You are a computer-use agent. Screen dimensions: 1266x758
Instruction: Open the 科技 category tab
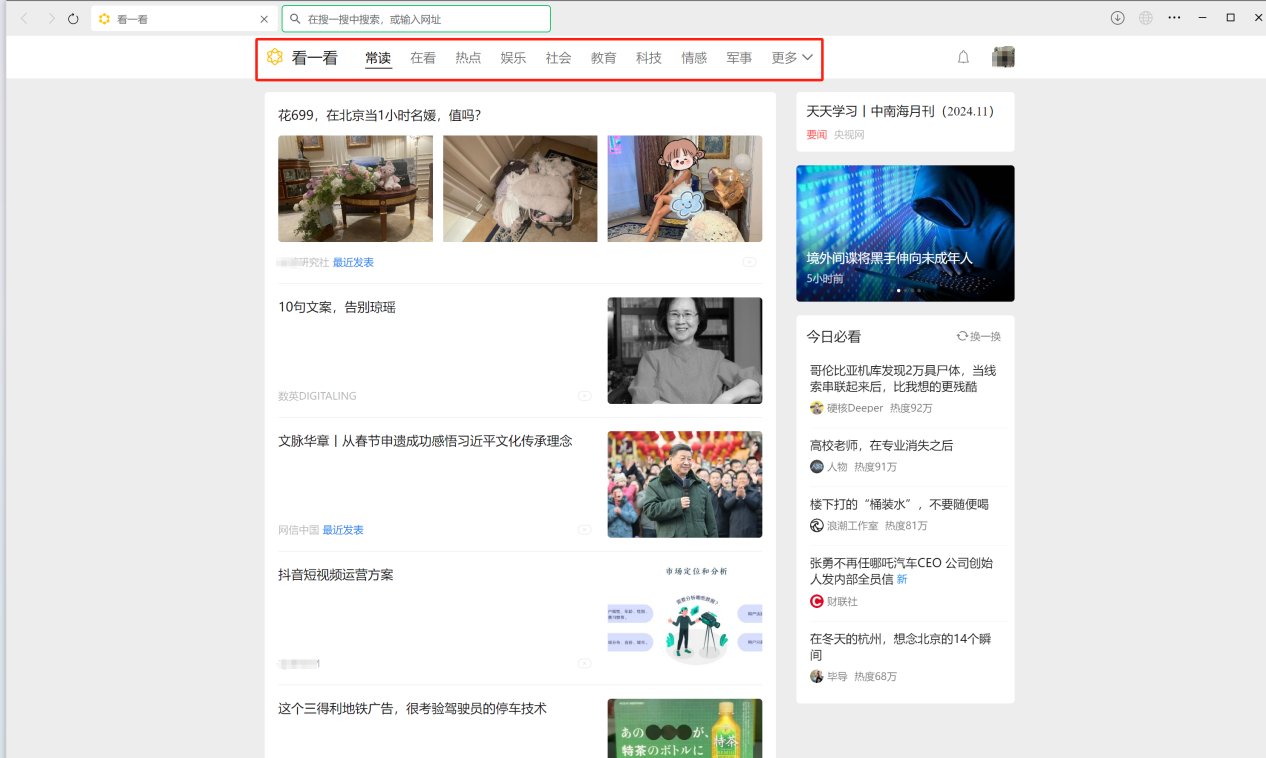(649, 58)
